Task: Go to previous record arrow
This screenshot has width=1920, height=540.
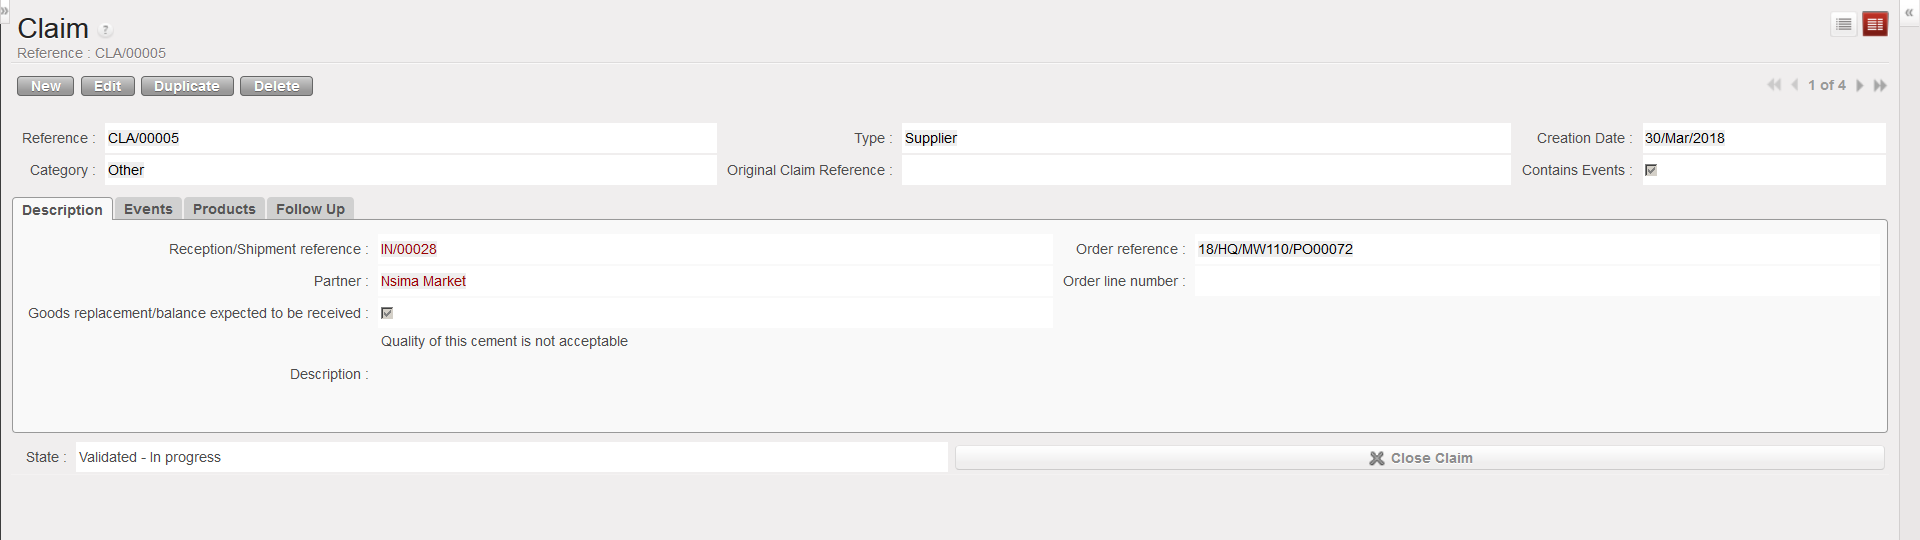Action: (x=1795, y=85)
